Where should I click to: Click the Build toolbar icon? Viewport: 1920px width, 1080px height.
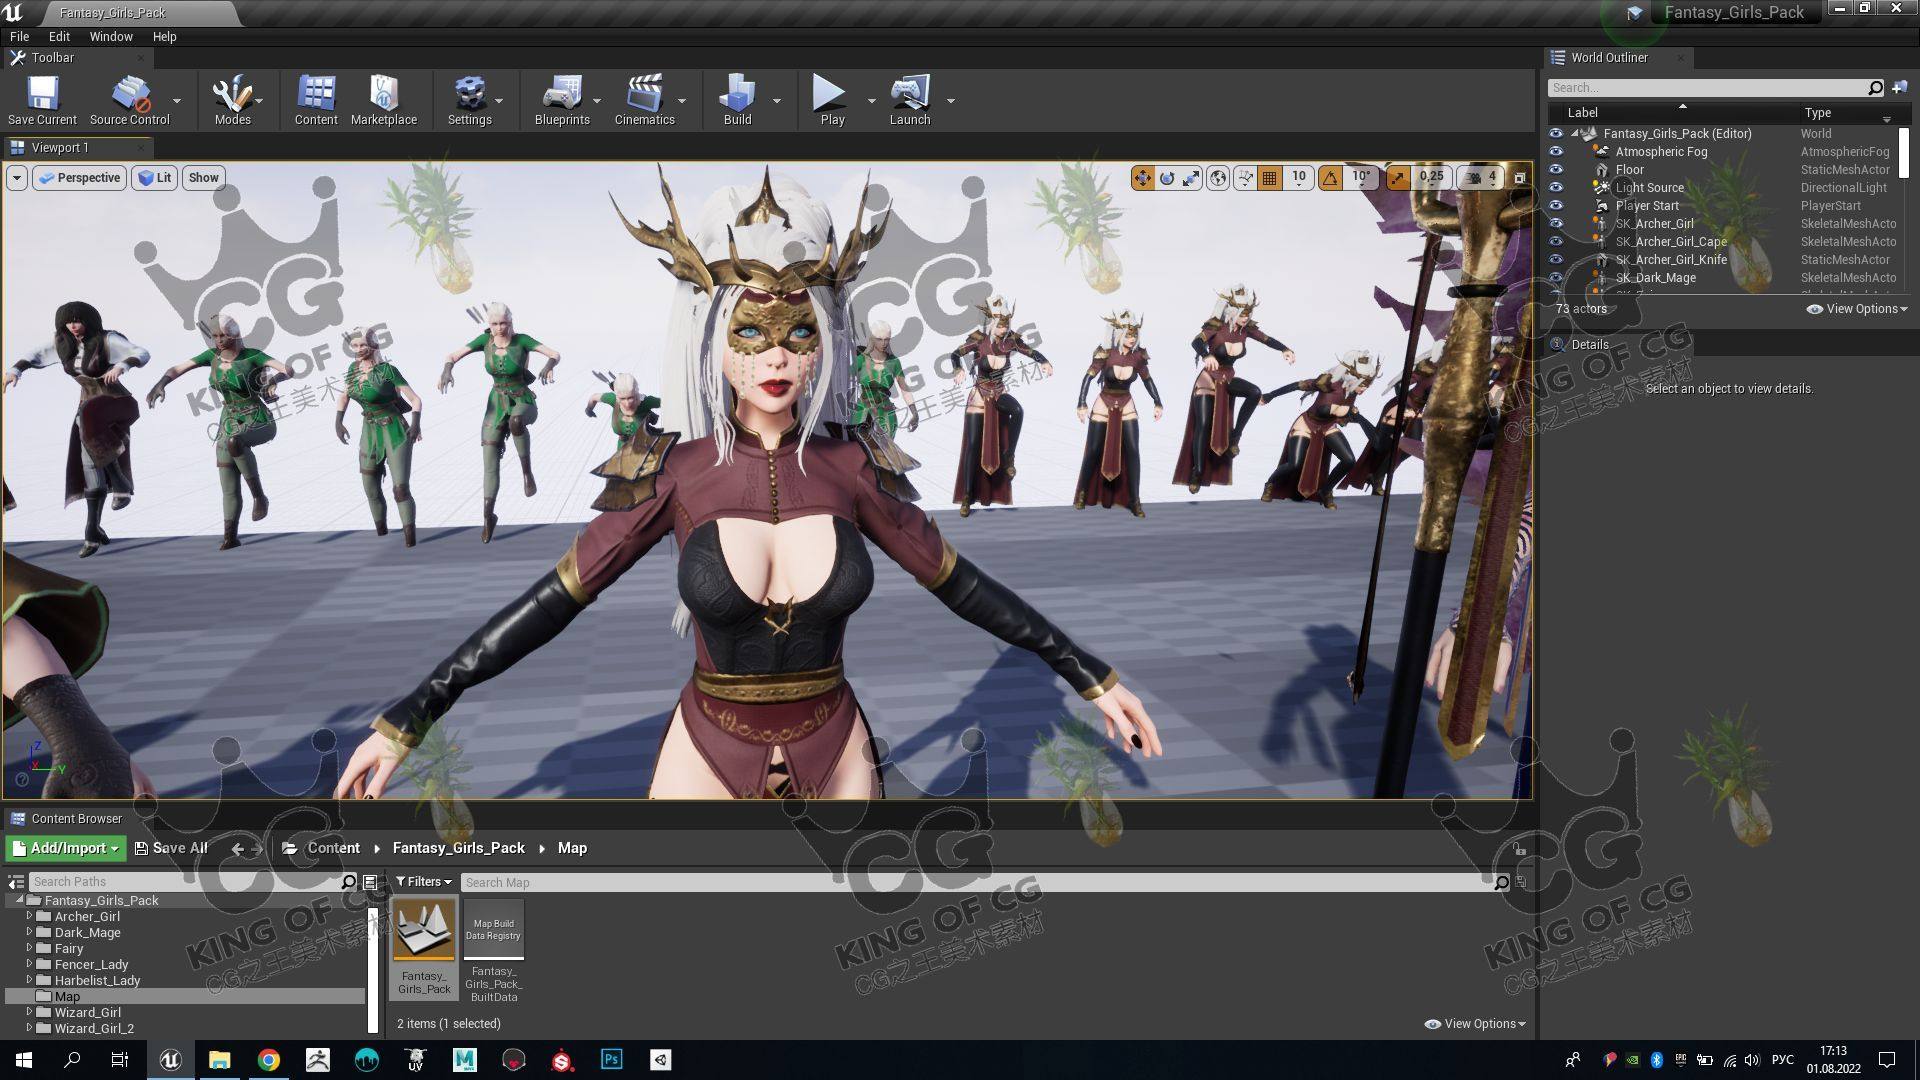737,100
